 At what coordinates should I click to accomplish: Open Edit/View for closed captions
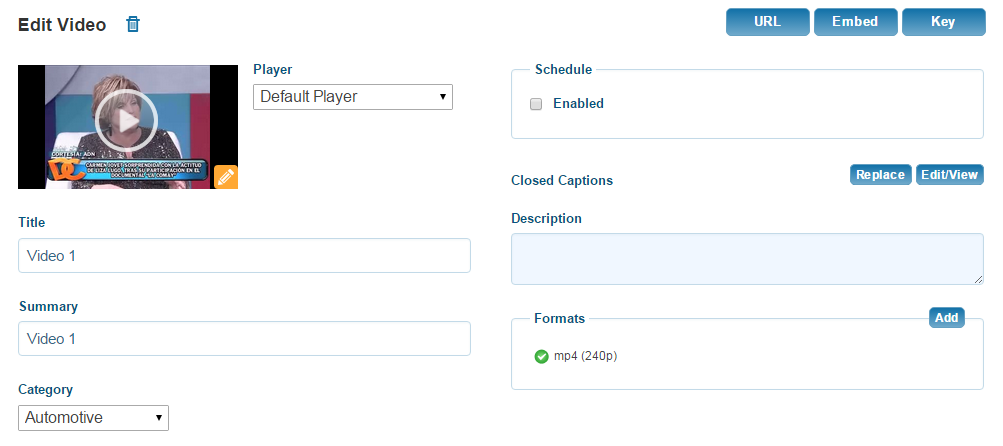[x=950, y=175]
